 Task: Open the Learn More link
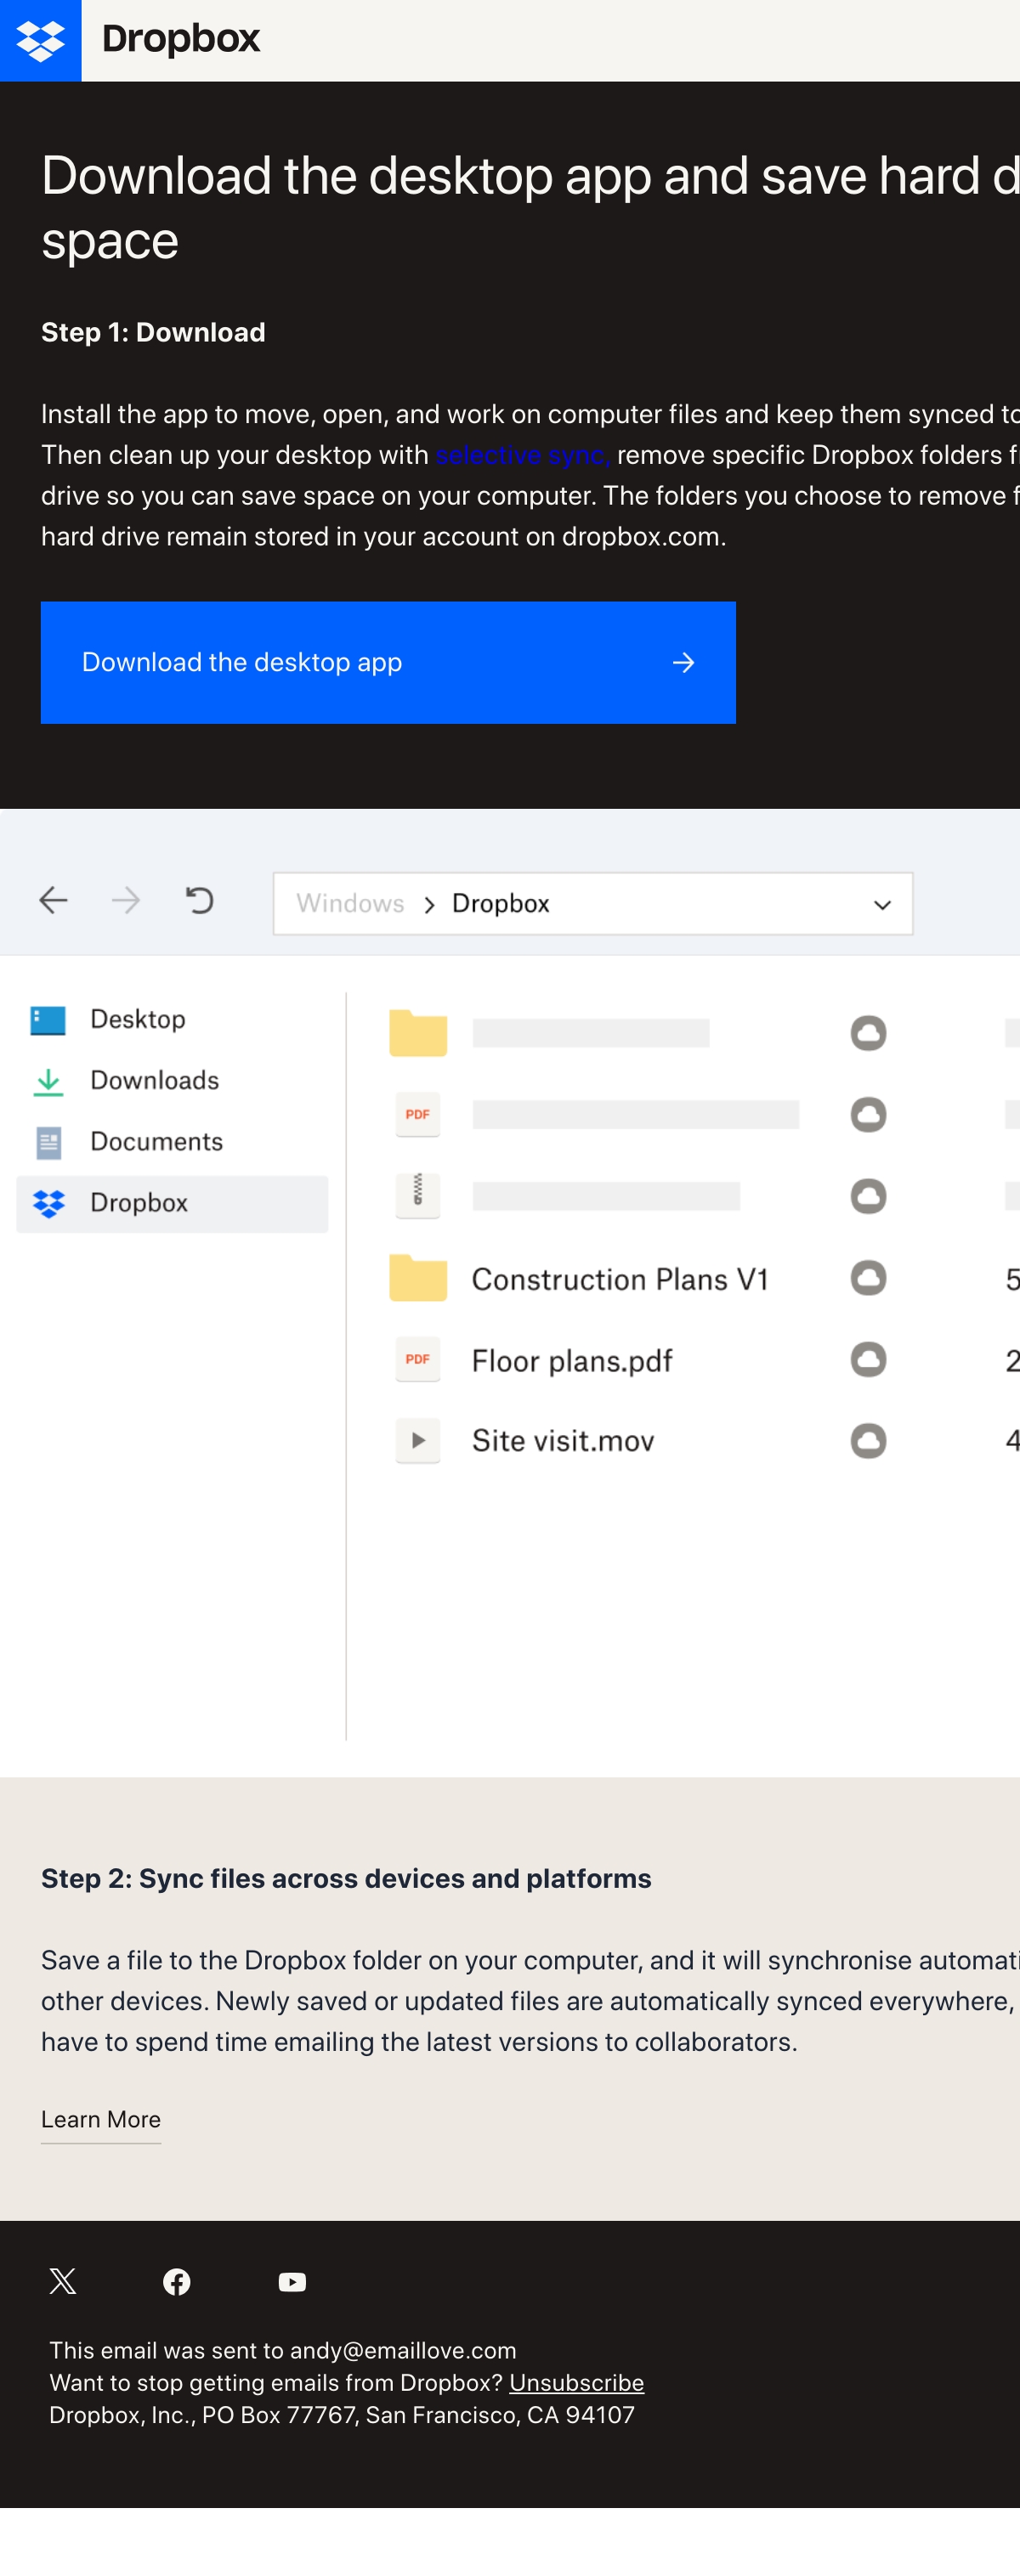click(x=101, y=2120)
